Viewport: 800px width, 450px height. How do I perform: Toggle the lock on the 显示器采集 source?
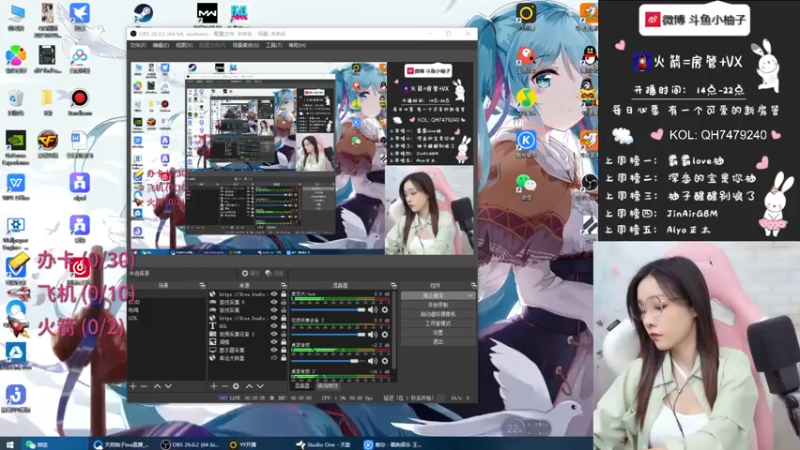coord(284,350)
